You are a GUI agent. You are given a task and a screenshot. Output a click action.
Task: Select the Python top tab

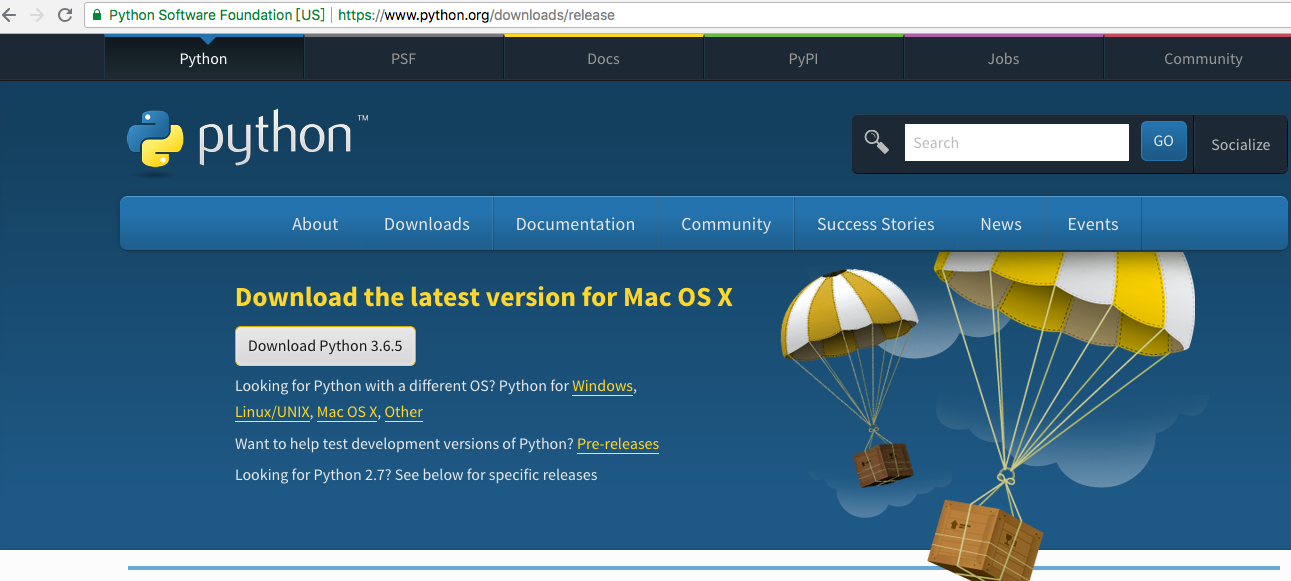coord(204,58)
